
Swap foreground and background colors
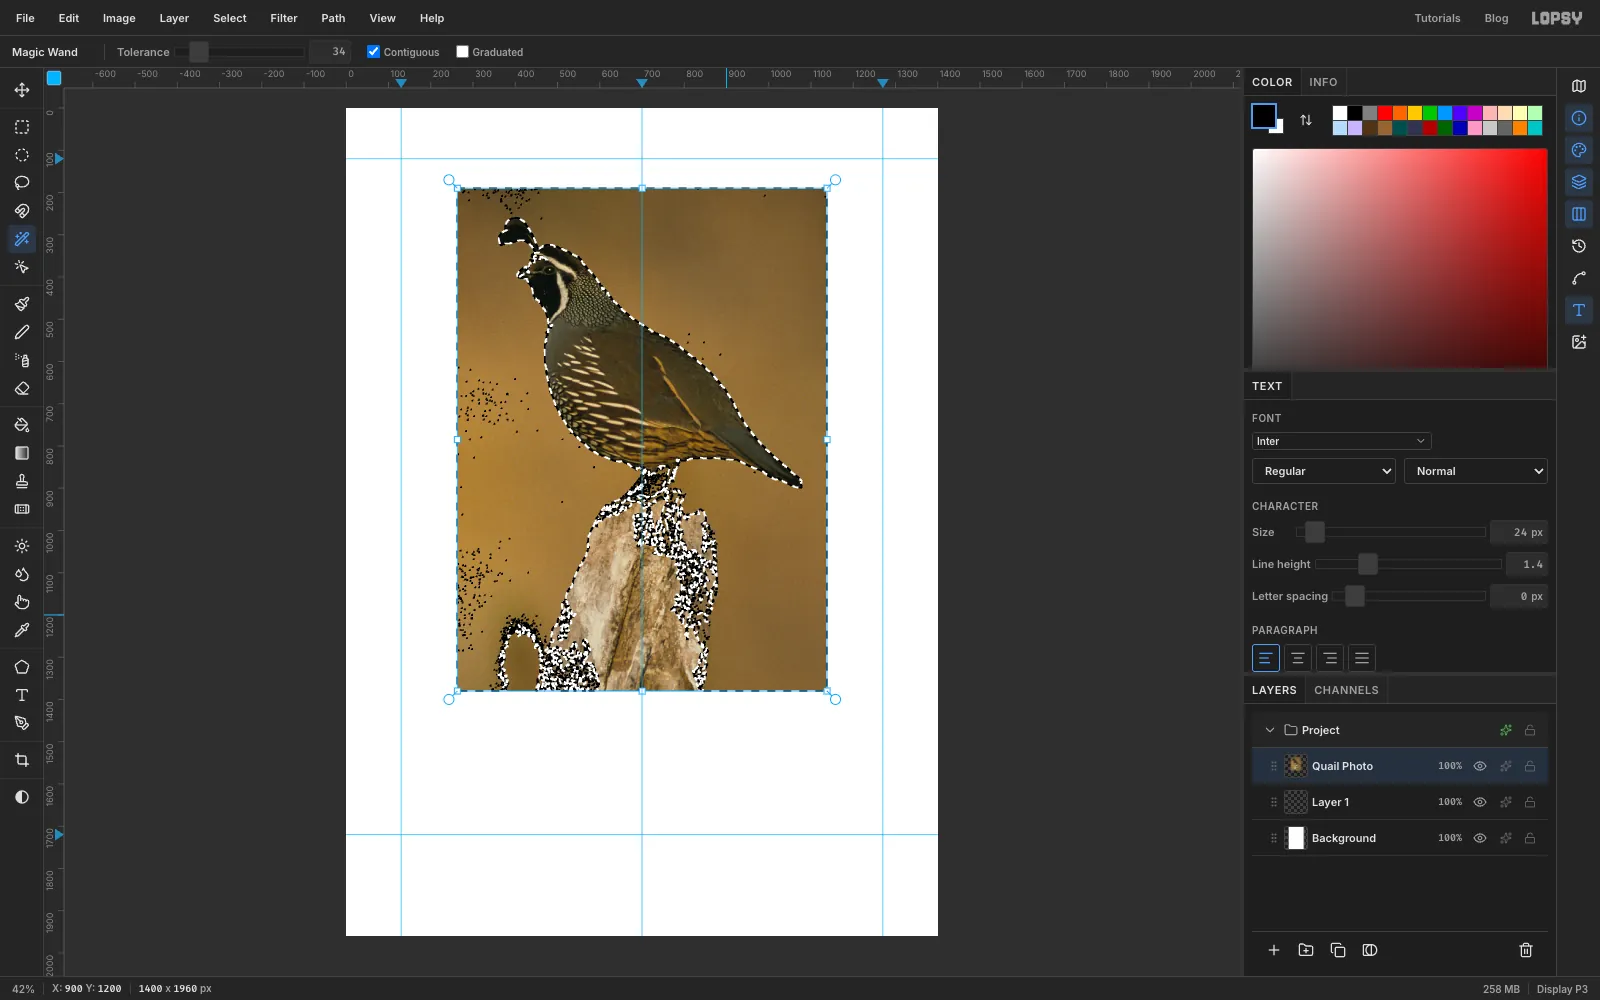tap(1306, 120)
